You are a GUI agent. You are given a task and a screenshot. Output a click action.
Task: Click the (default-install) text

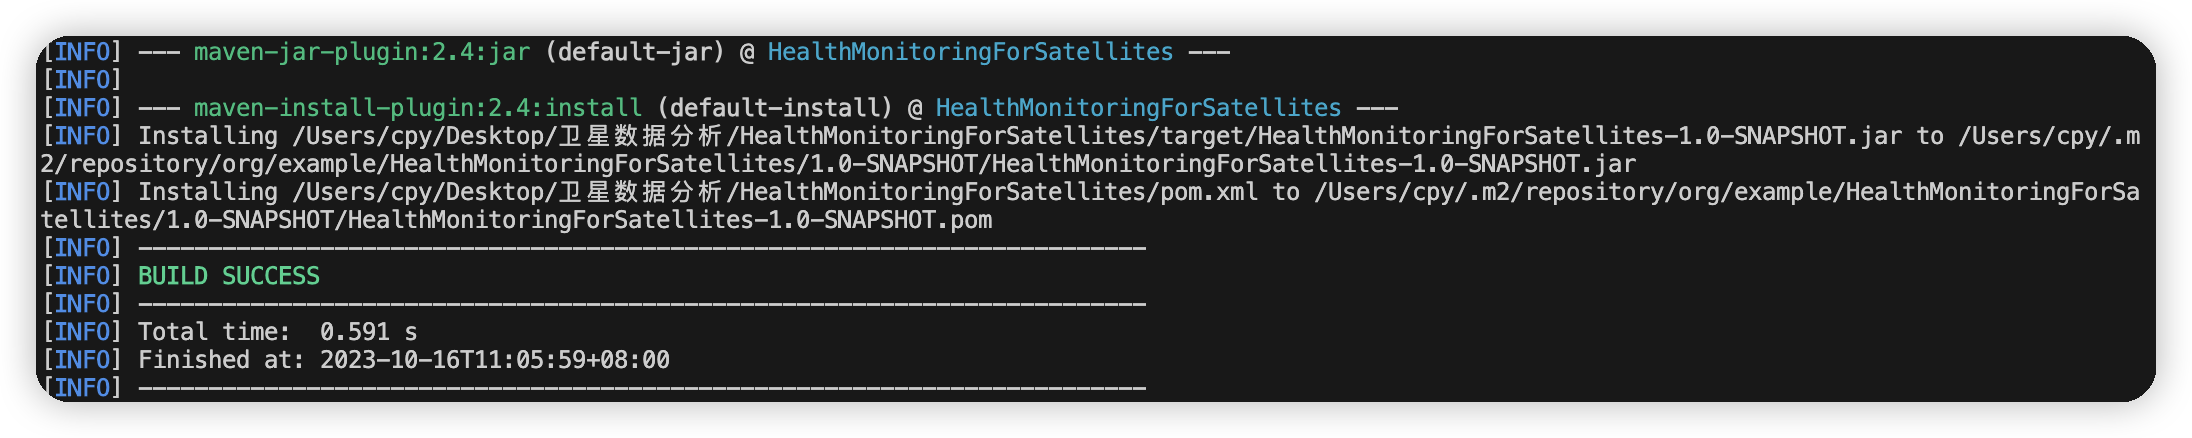775,108
